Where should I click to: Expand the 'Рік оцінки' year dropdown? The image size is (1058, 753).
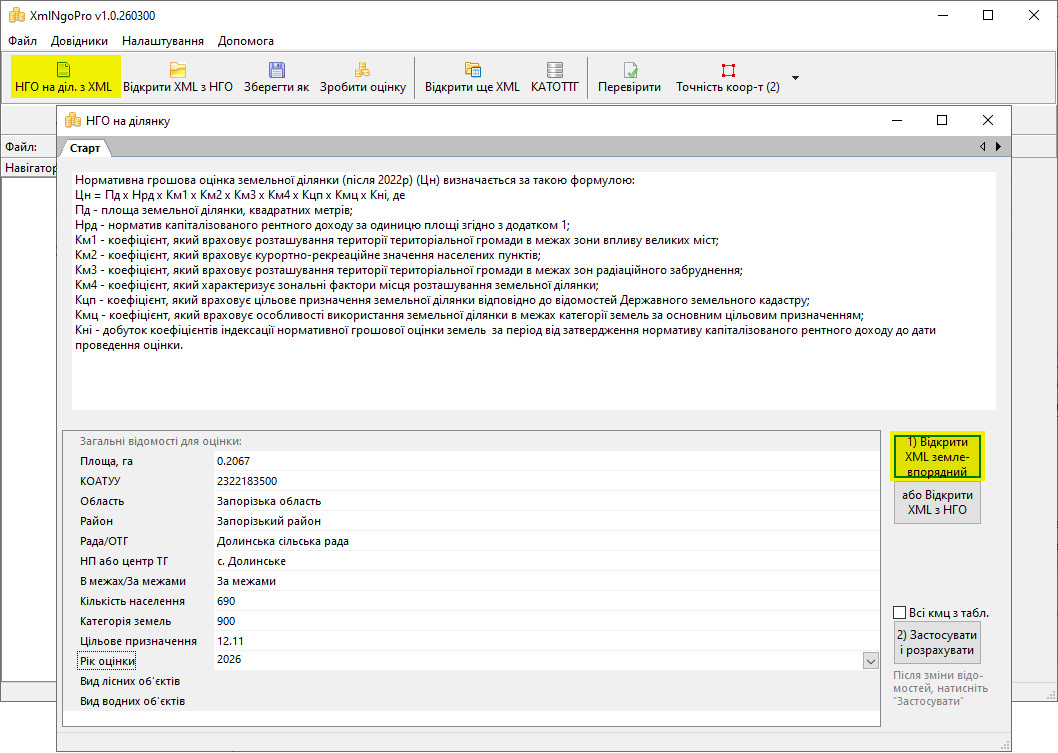coord(870,661)
